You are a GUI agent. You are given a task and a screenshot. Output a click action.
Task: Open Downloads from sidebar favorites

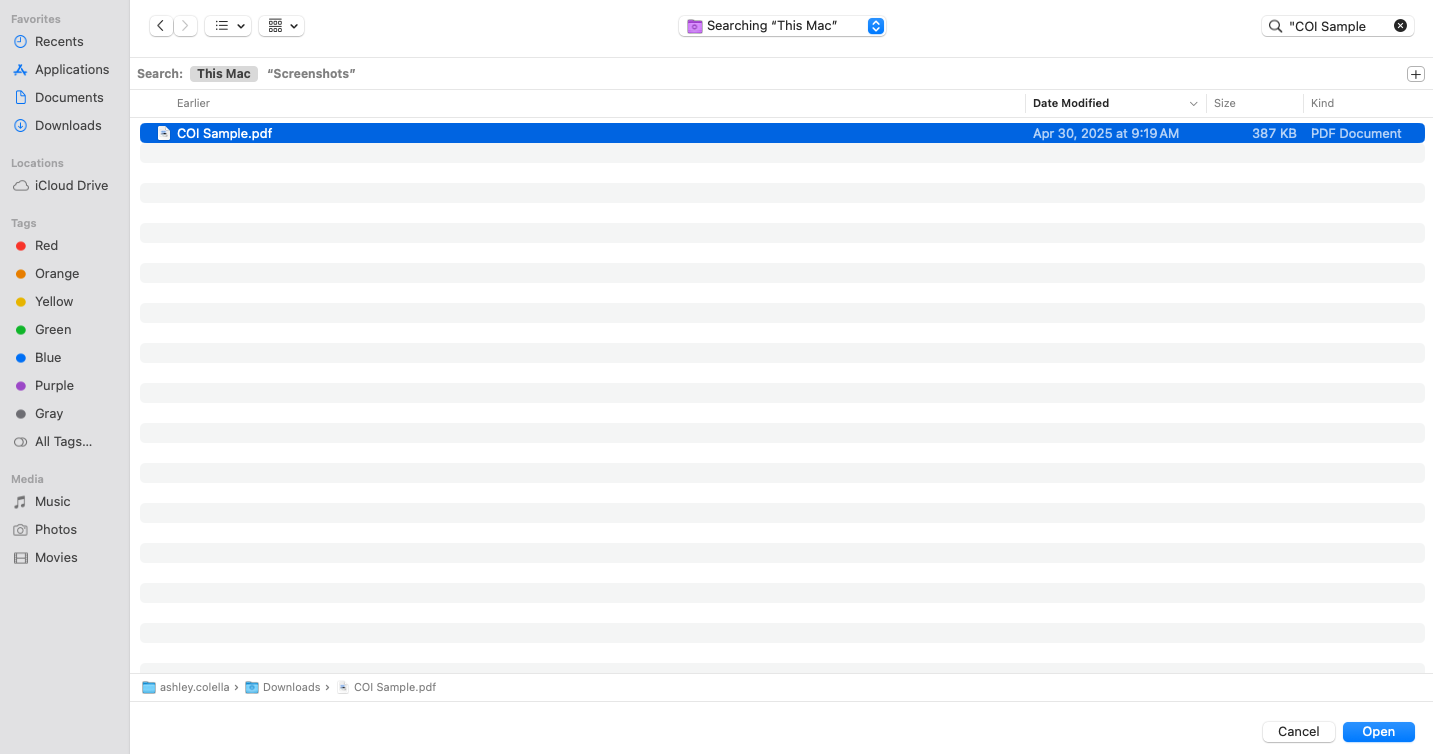pyautogui.click(x=68, y=126)
